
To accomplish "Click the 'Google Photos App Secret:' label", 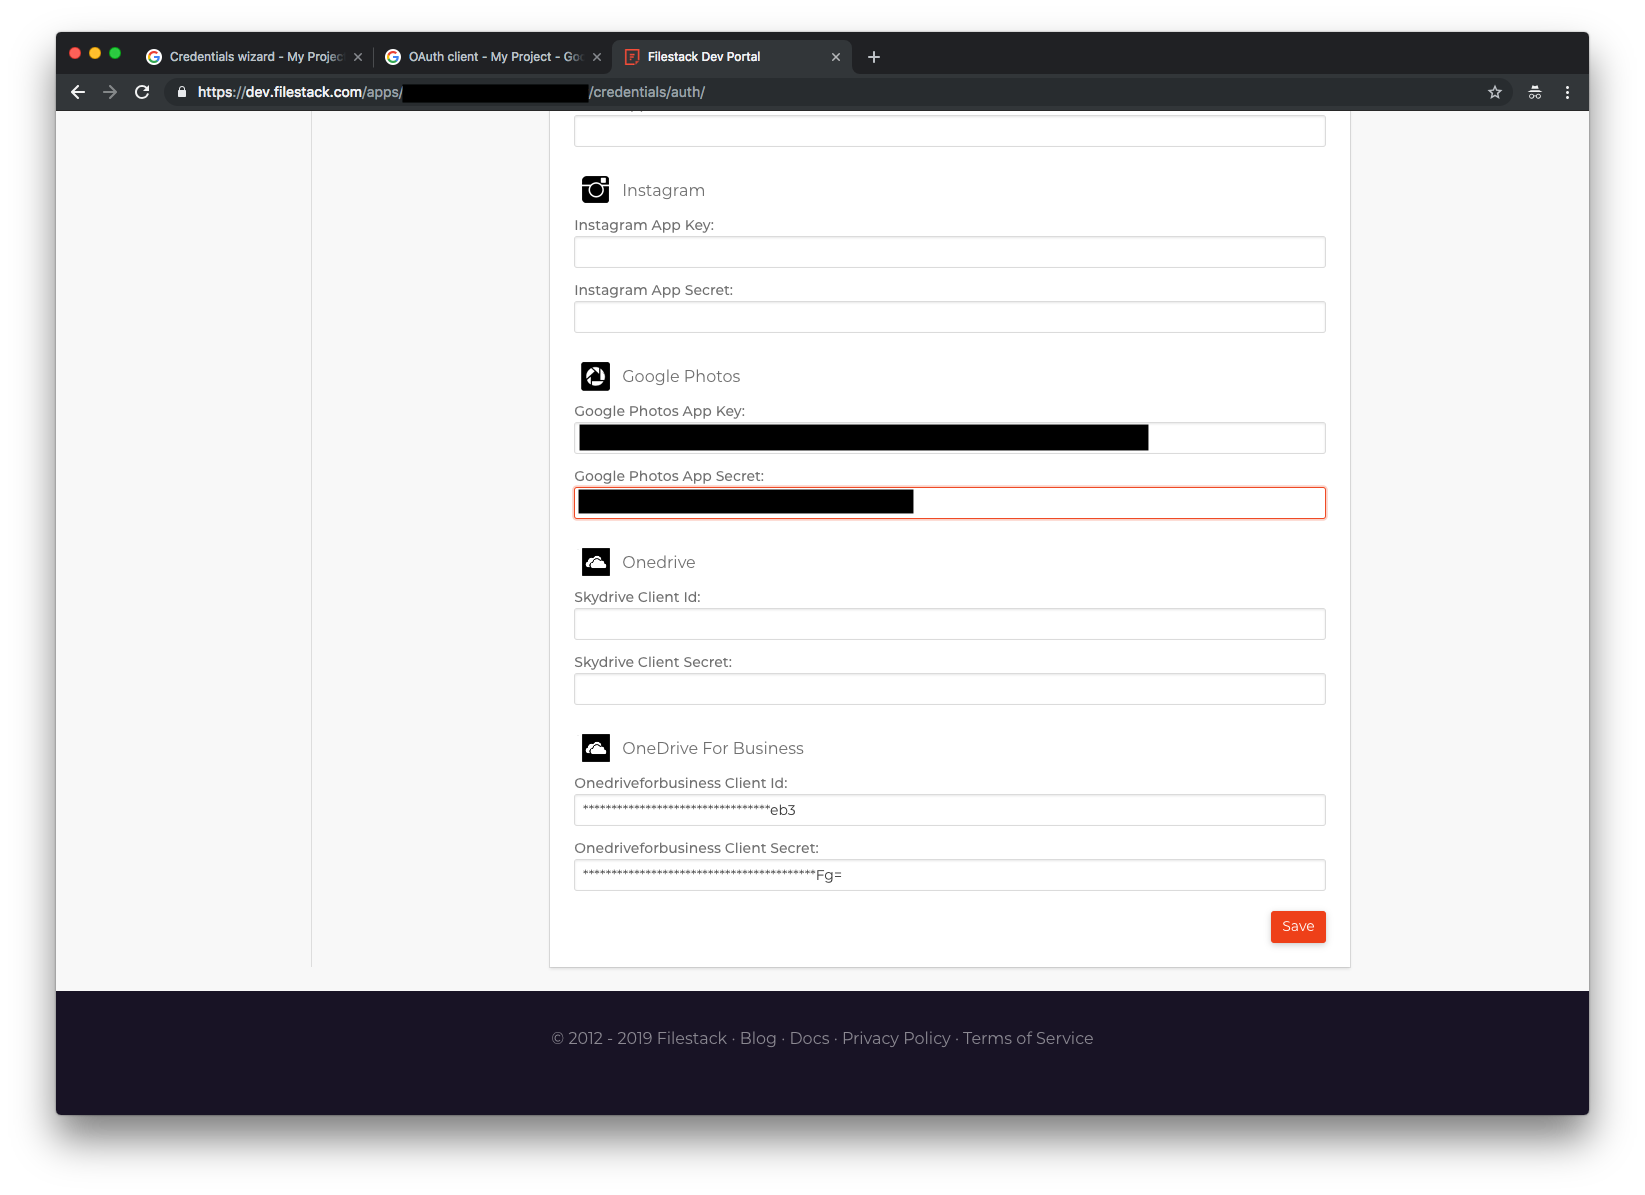I will [x=669, y=476].
